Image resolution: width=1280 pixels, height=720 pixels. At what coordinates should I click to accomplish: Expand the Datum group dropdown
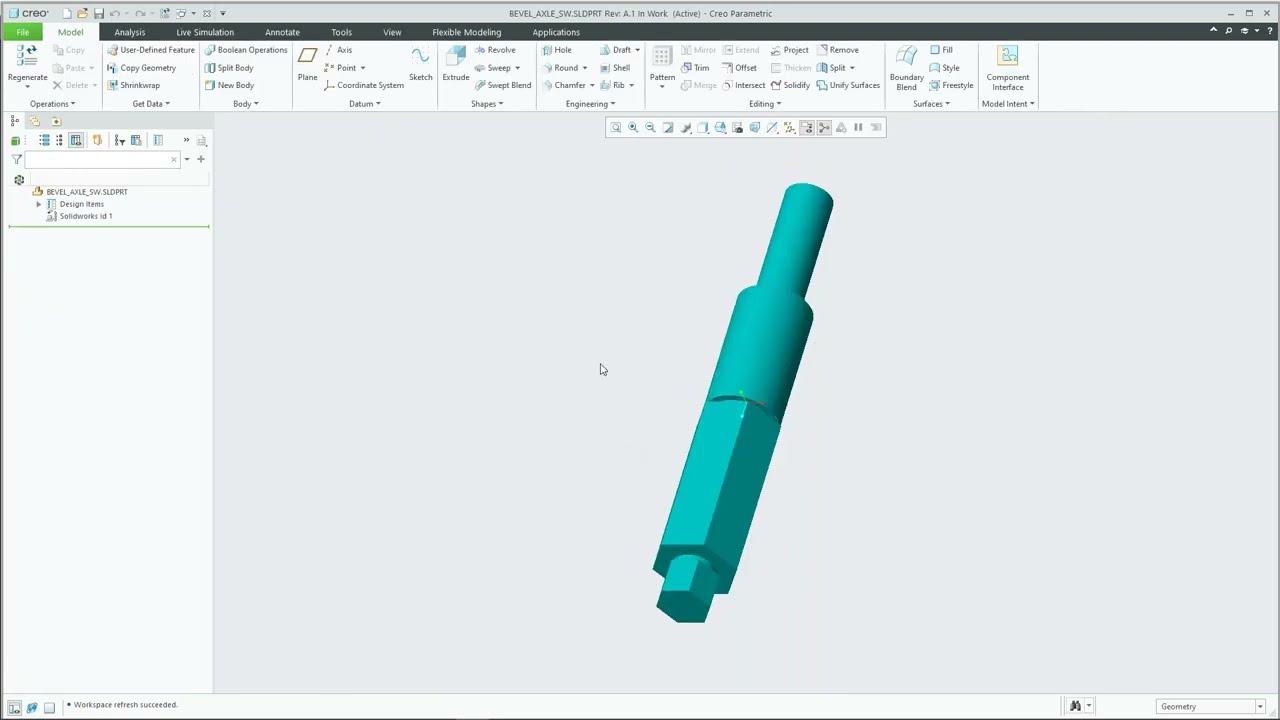364,104
